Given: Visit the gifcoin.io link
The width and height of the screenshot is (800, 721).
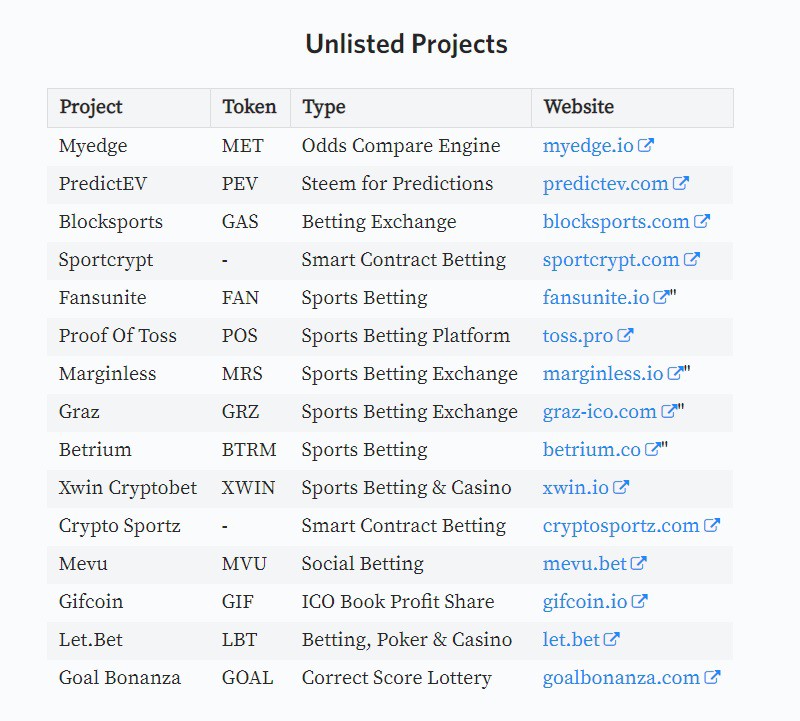Looking at the screenshot, I should (x=585, y=601).
